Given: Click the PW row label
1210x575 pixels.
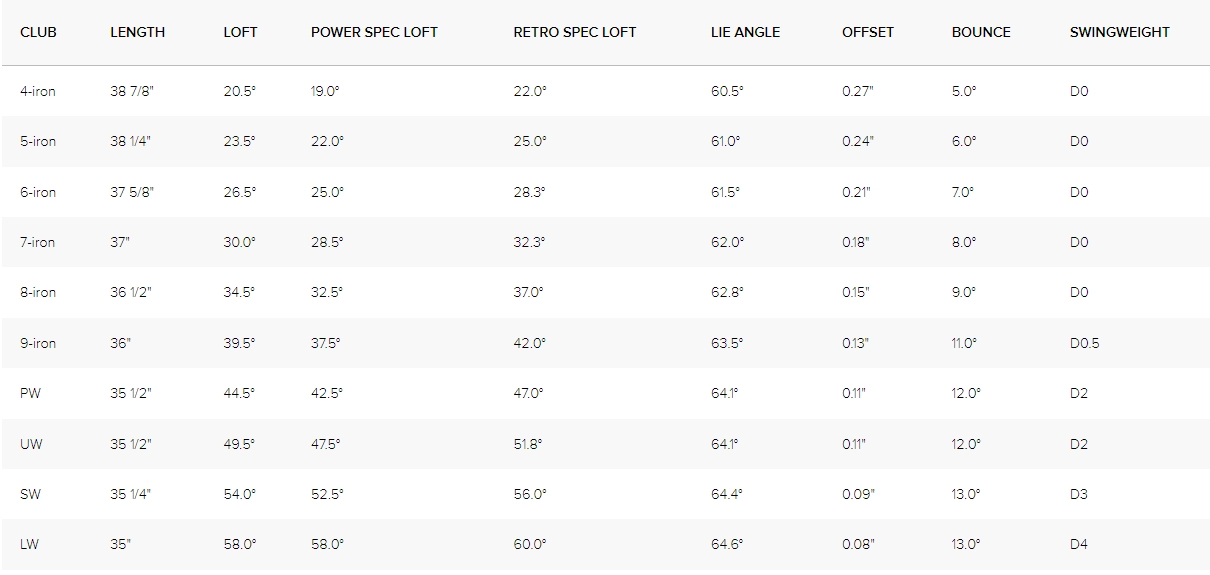Looking at the screenshot, I should pyautogui.click(x=30, y=394).
